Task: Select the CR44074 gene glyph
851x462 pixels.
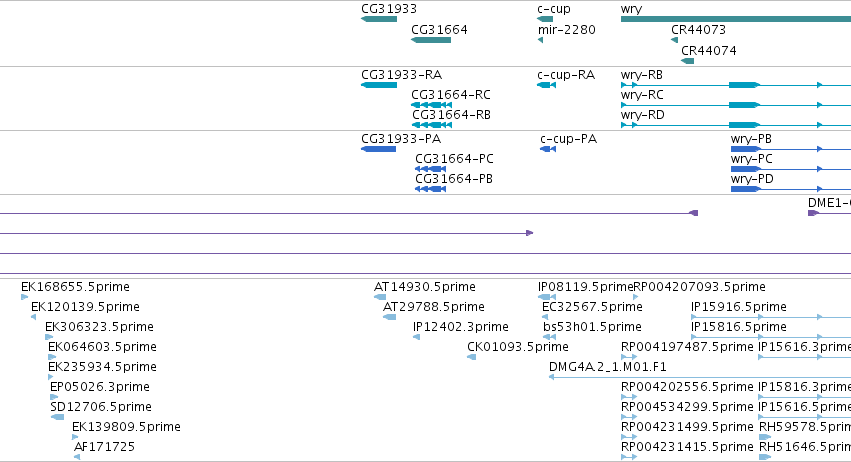Action: coord(687,61)
